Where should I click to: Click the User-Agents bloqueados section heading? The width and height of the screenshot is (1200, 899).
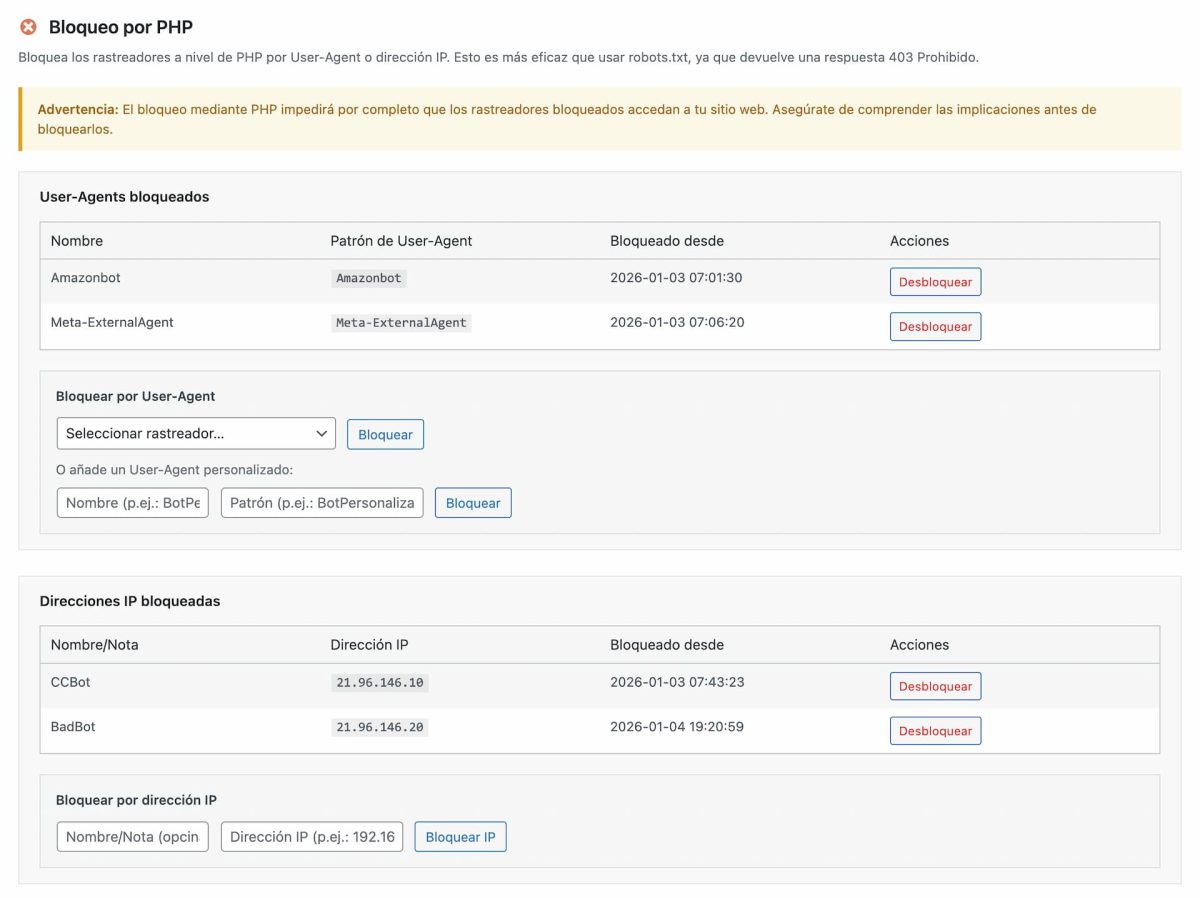point(124,196)
